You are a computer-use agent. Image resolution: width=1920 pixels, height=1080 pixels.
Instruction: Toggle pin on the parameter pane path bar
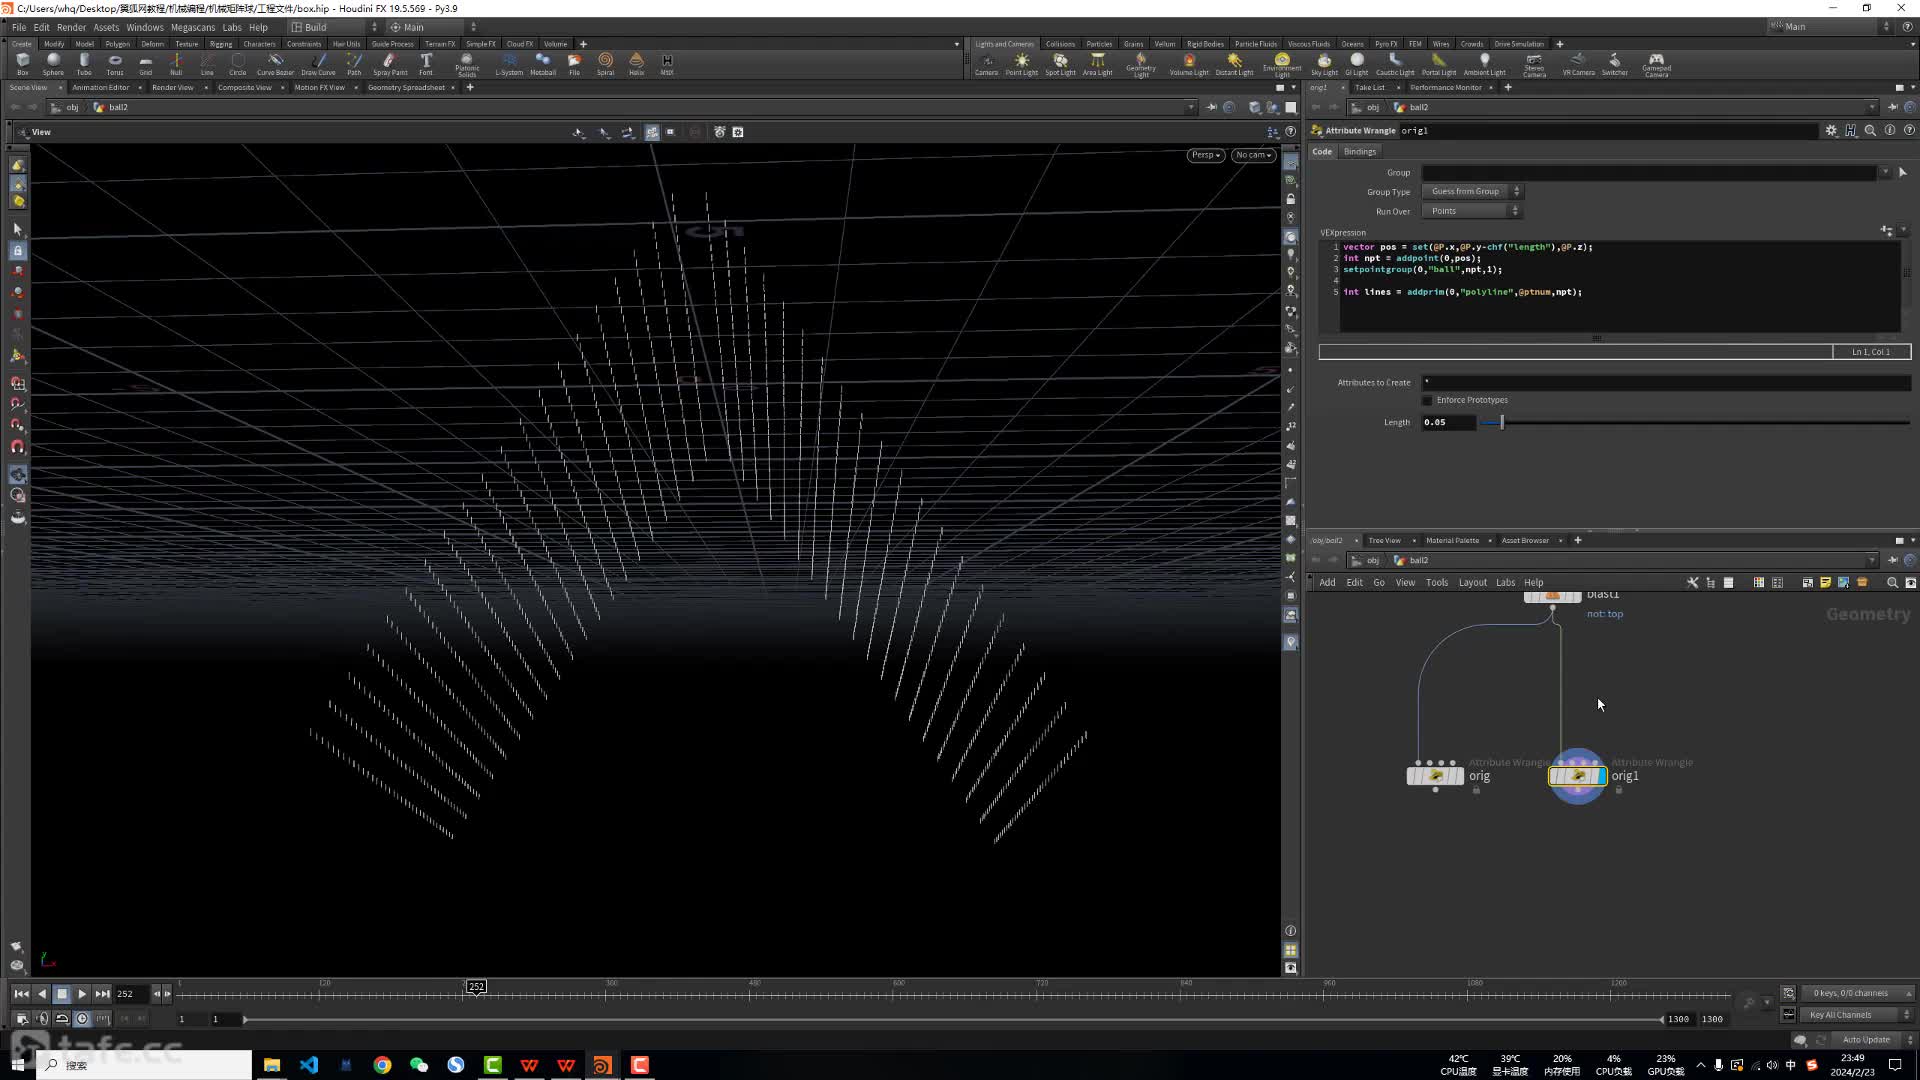[x=1893, y=107]
